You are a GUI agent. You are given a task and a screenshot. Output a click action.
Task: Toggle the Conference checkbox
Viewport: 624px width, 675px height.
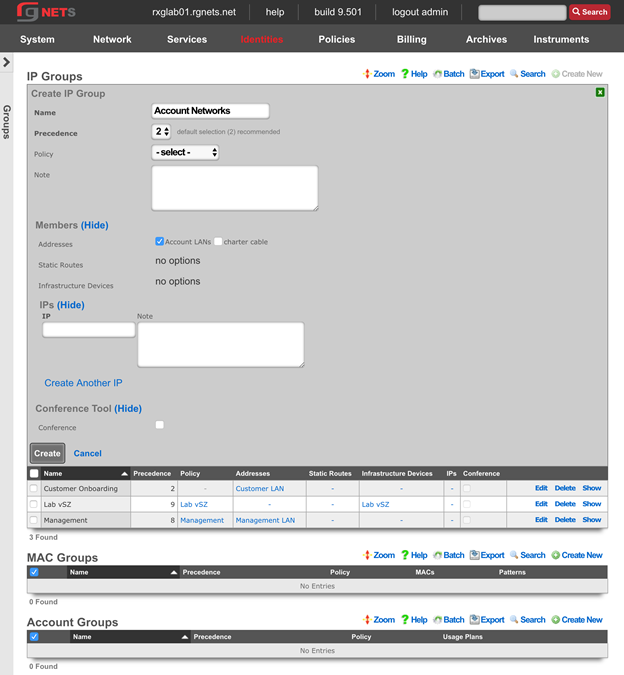[x=160, y=425]
